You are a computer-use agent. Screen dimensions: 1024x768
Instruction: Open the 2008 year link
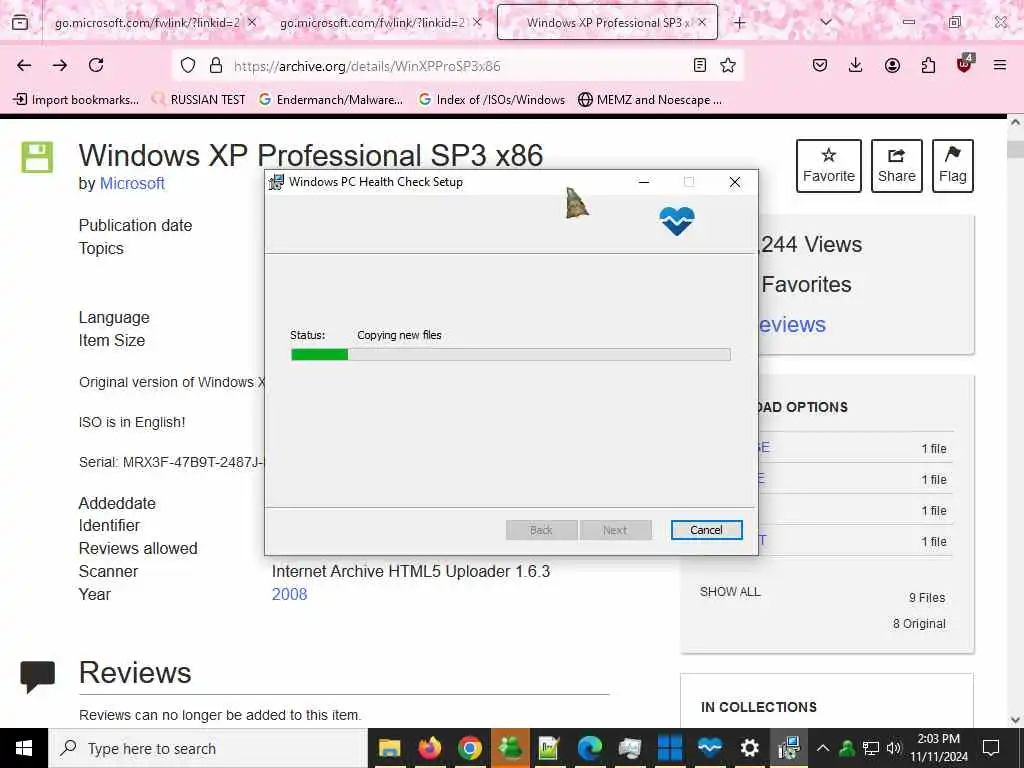289,594
